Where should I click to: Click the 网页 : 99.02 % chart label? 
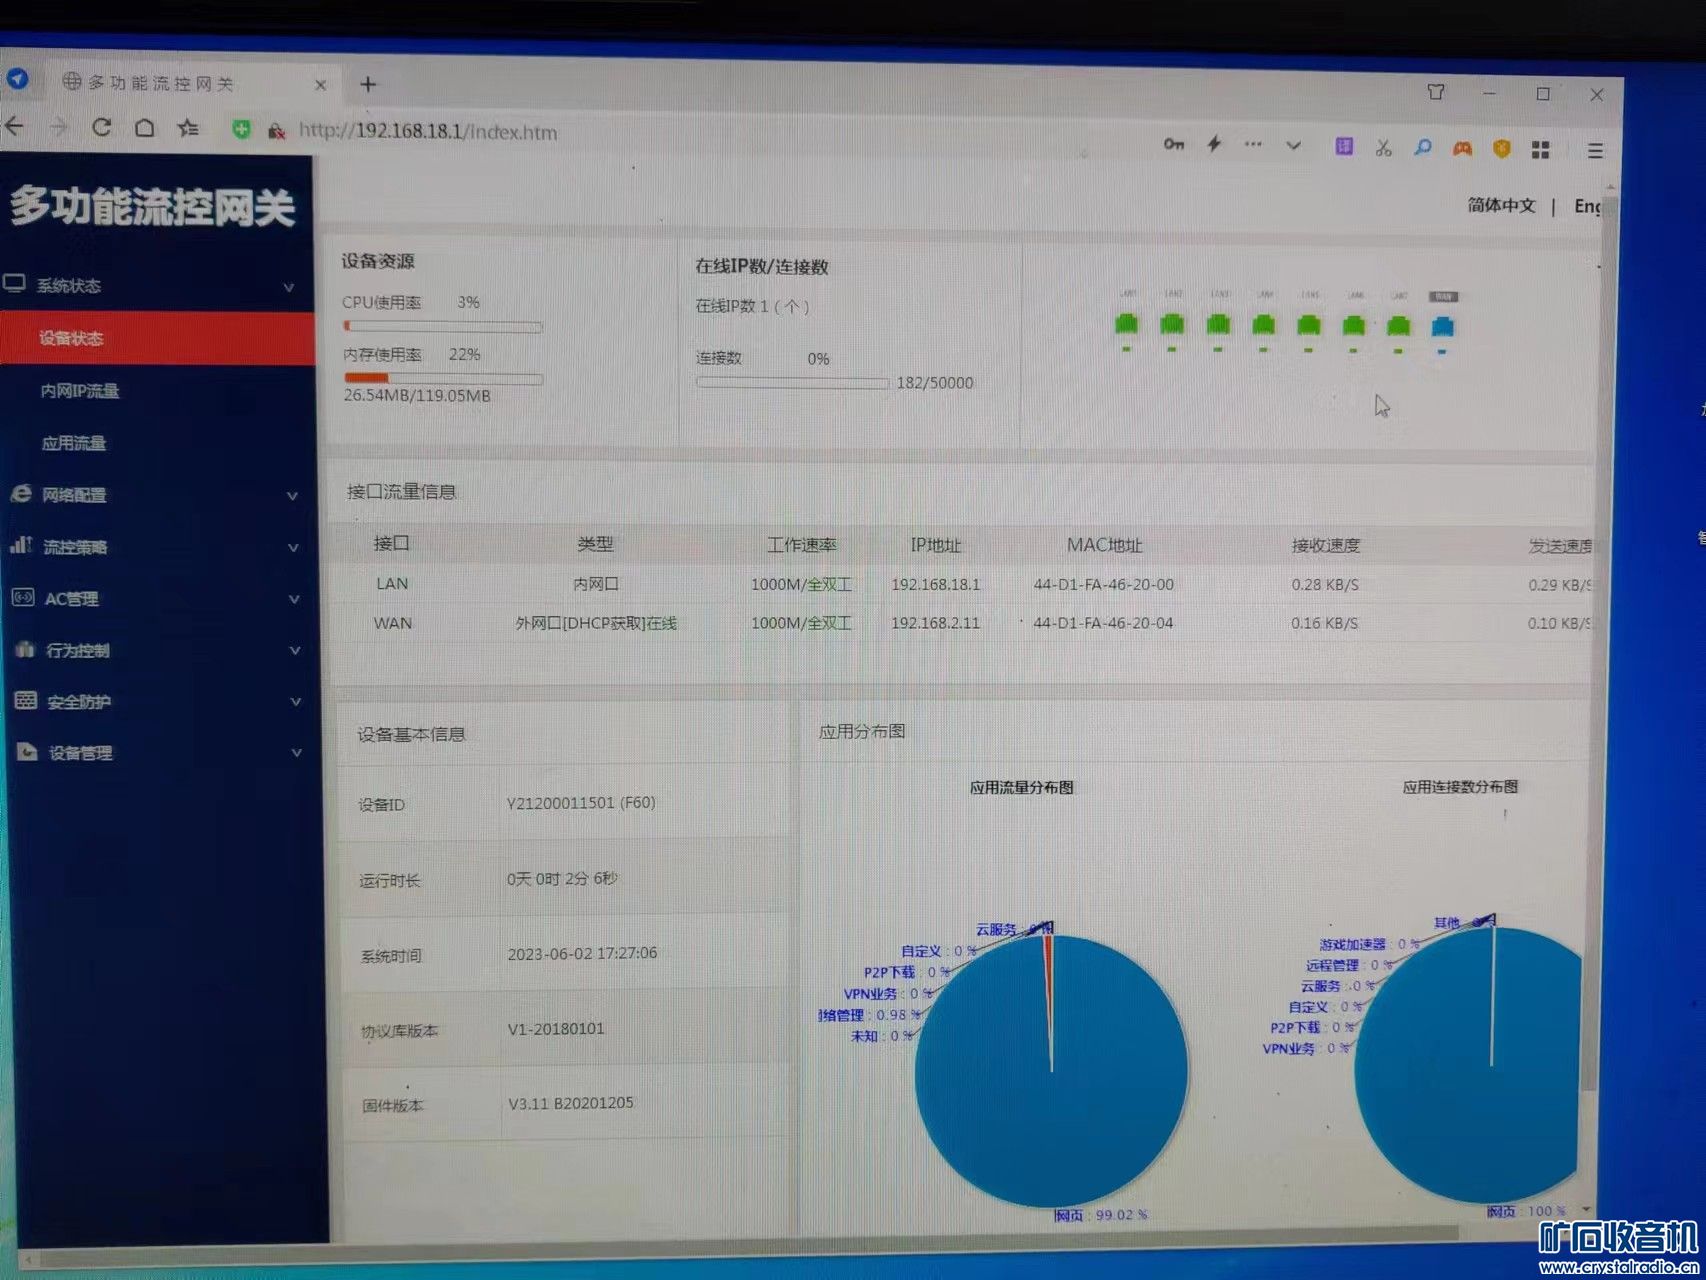click(1100, 1215)
